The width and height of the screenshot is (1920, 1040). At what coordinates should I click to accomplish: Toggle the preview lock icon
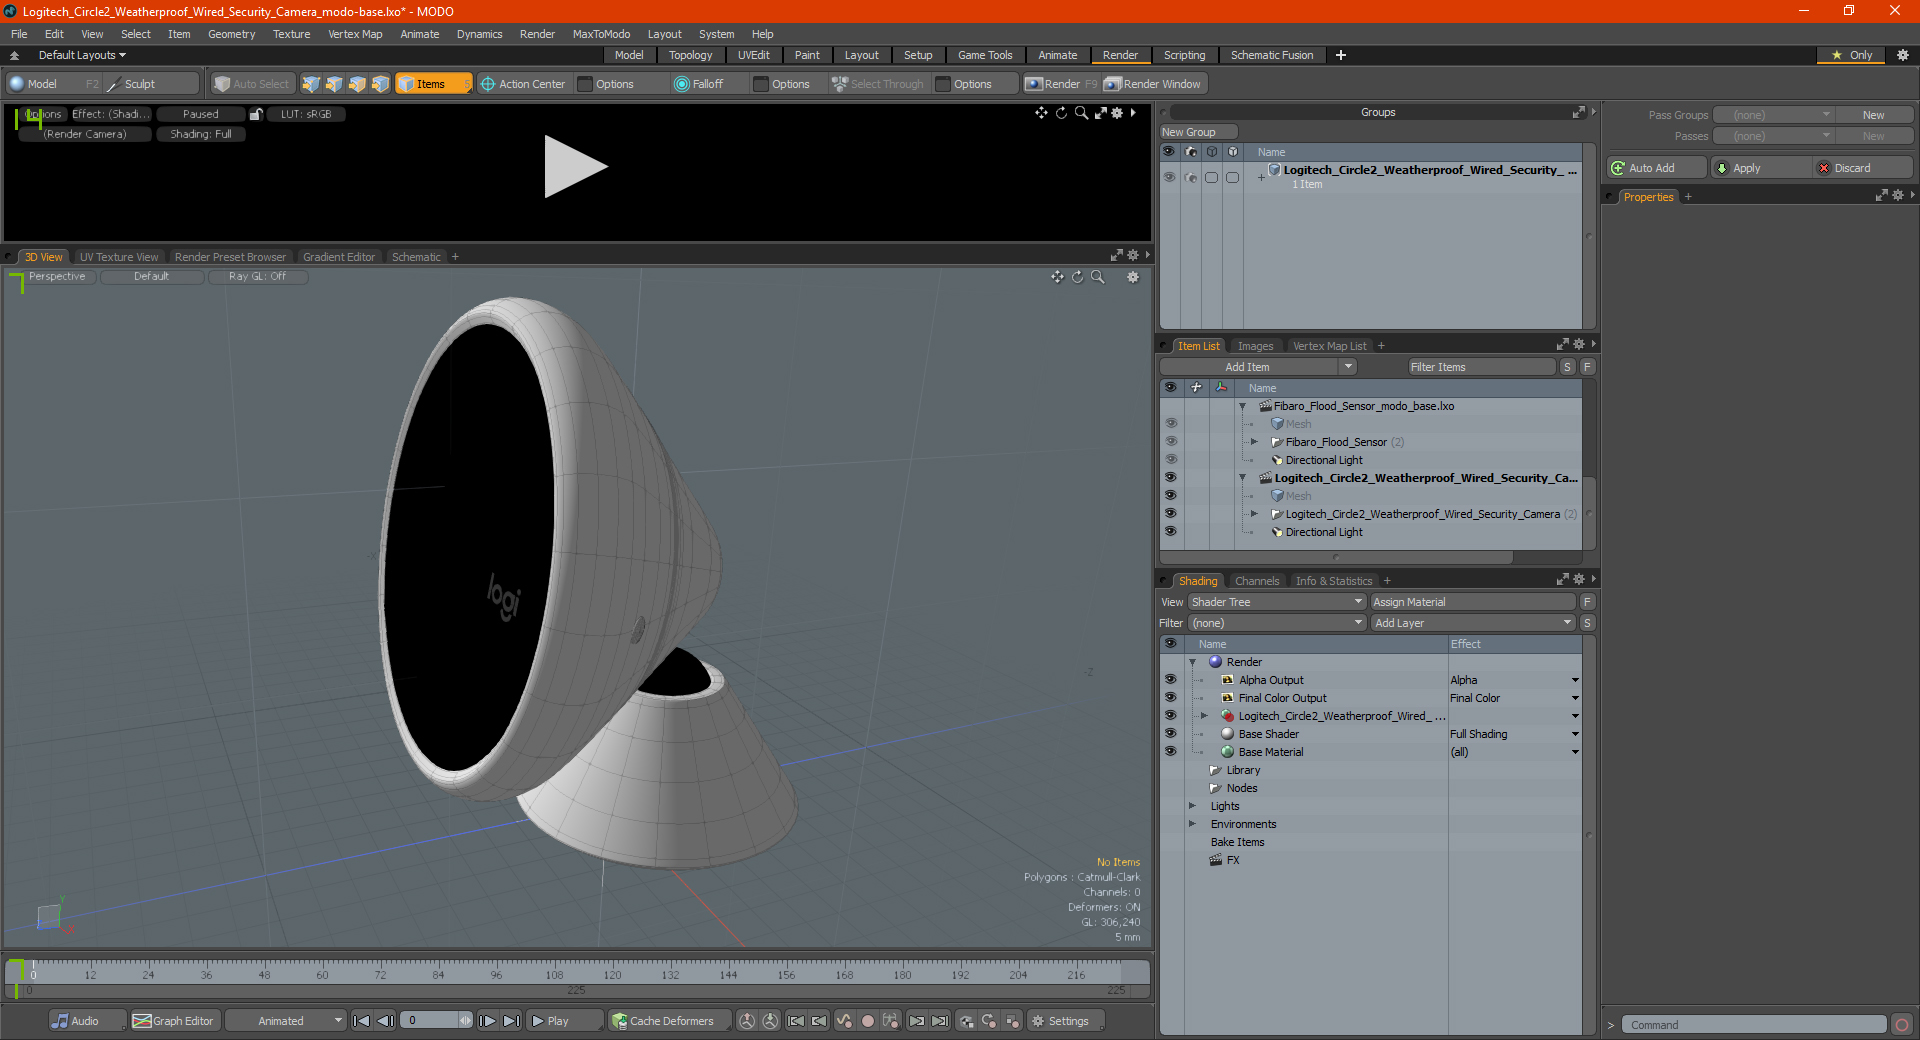coord(256,114)
